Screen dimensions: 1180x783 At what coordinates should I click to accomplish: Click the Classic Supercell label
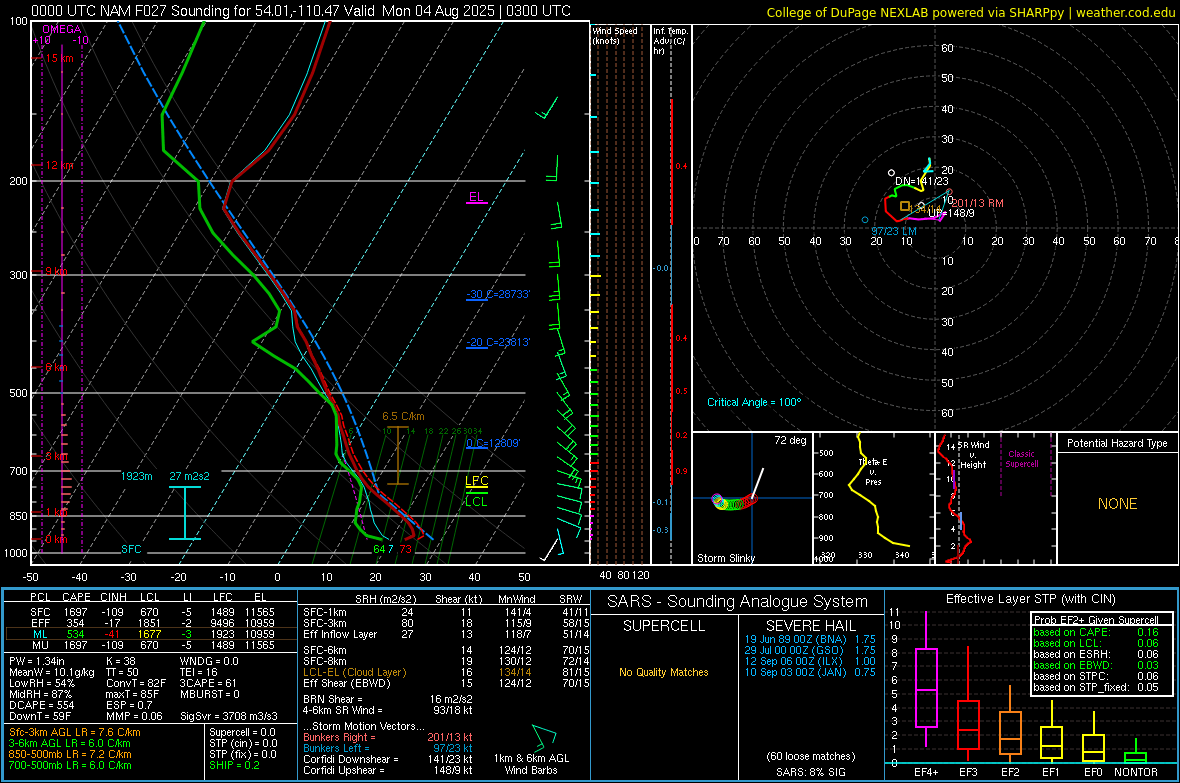1021,459
